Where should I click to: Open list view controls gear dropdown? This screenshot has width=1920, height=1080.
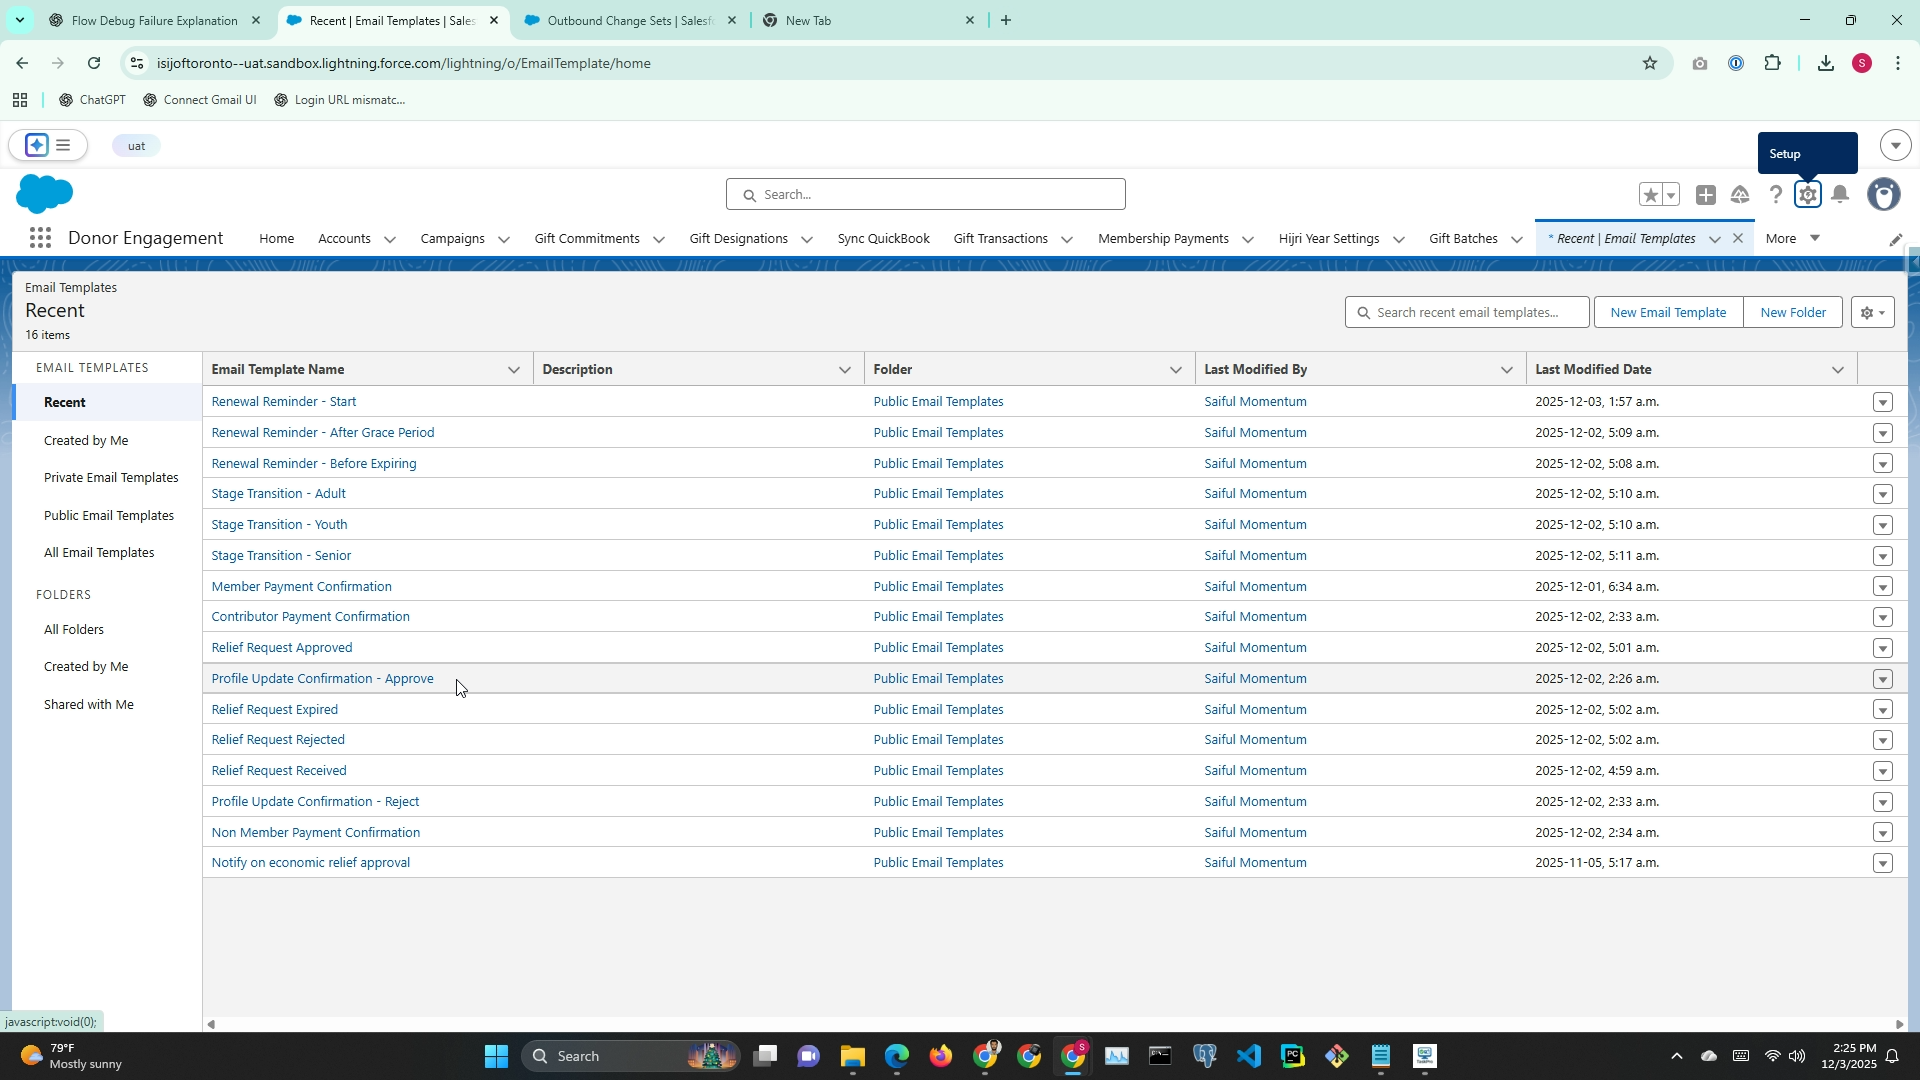point(1872,313)
